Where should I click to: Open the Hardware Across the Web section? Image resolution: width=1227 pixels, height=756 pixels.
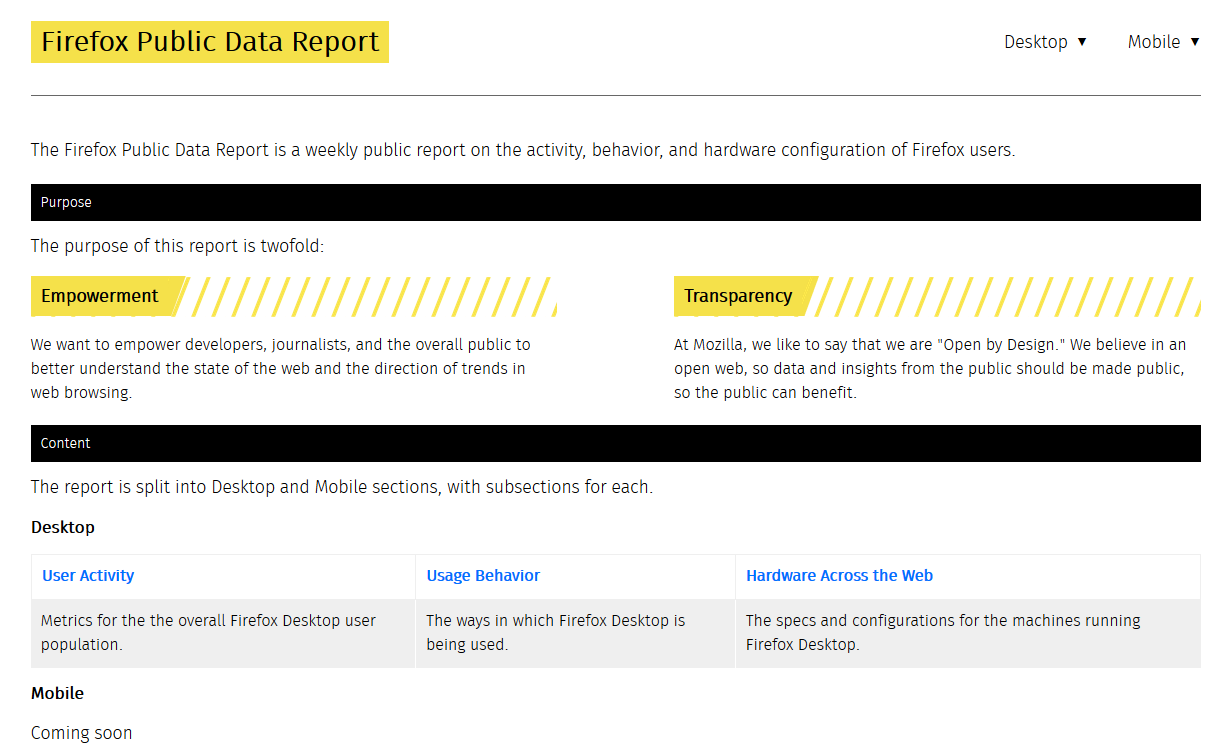[839, 575]
